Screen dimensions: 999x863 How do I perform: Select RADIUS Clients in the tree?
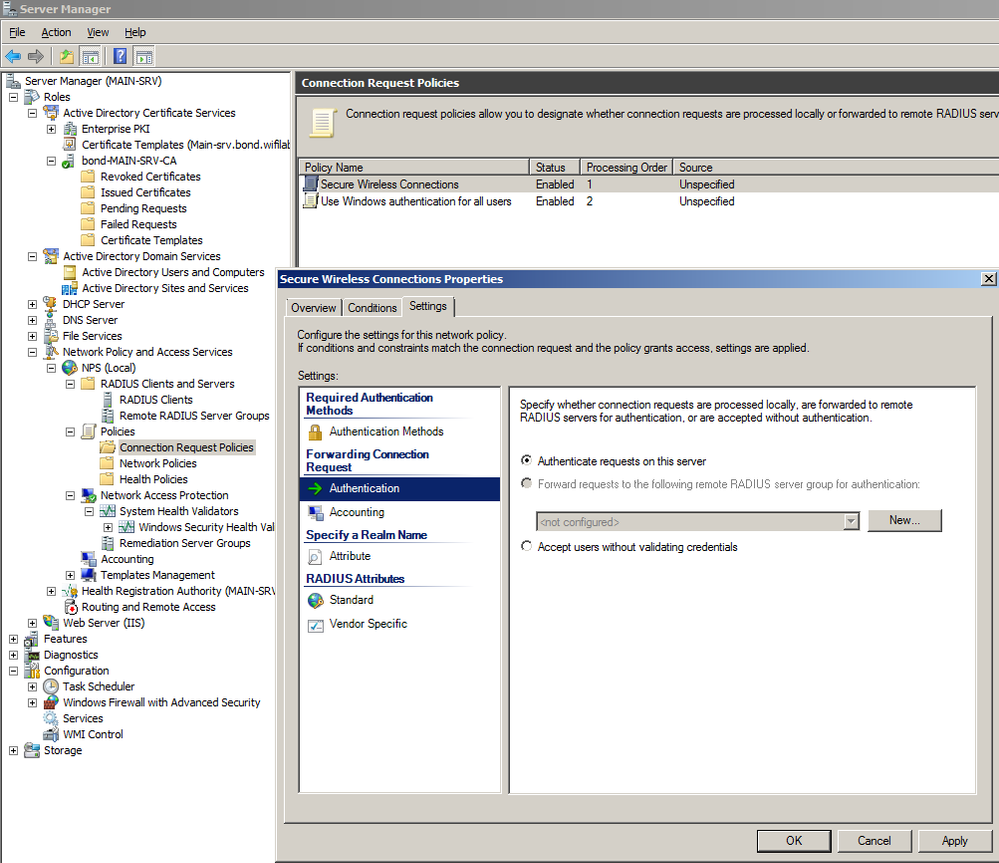point(156,400)
